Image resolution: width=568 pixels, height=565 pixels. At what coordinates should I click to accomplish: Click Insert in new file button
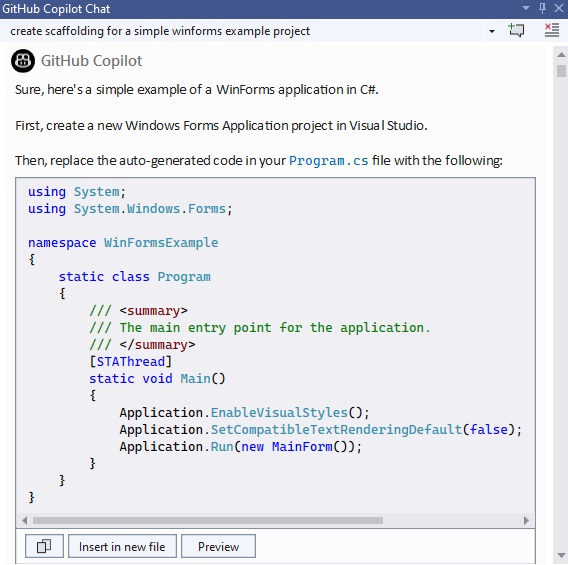click(x=122, y=546)
